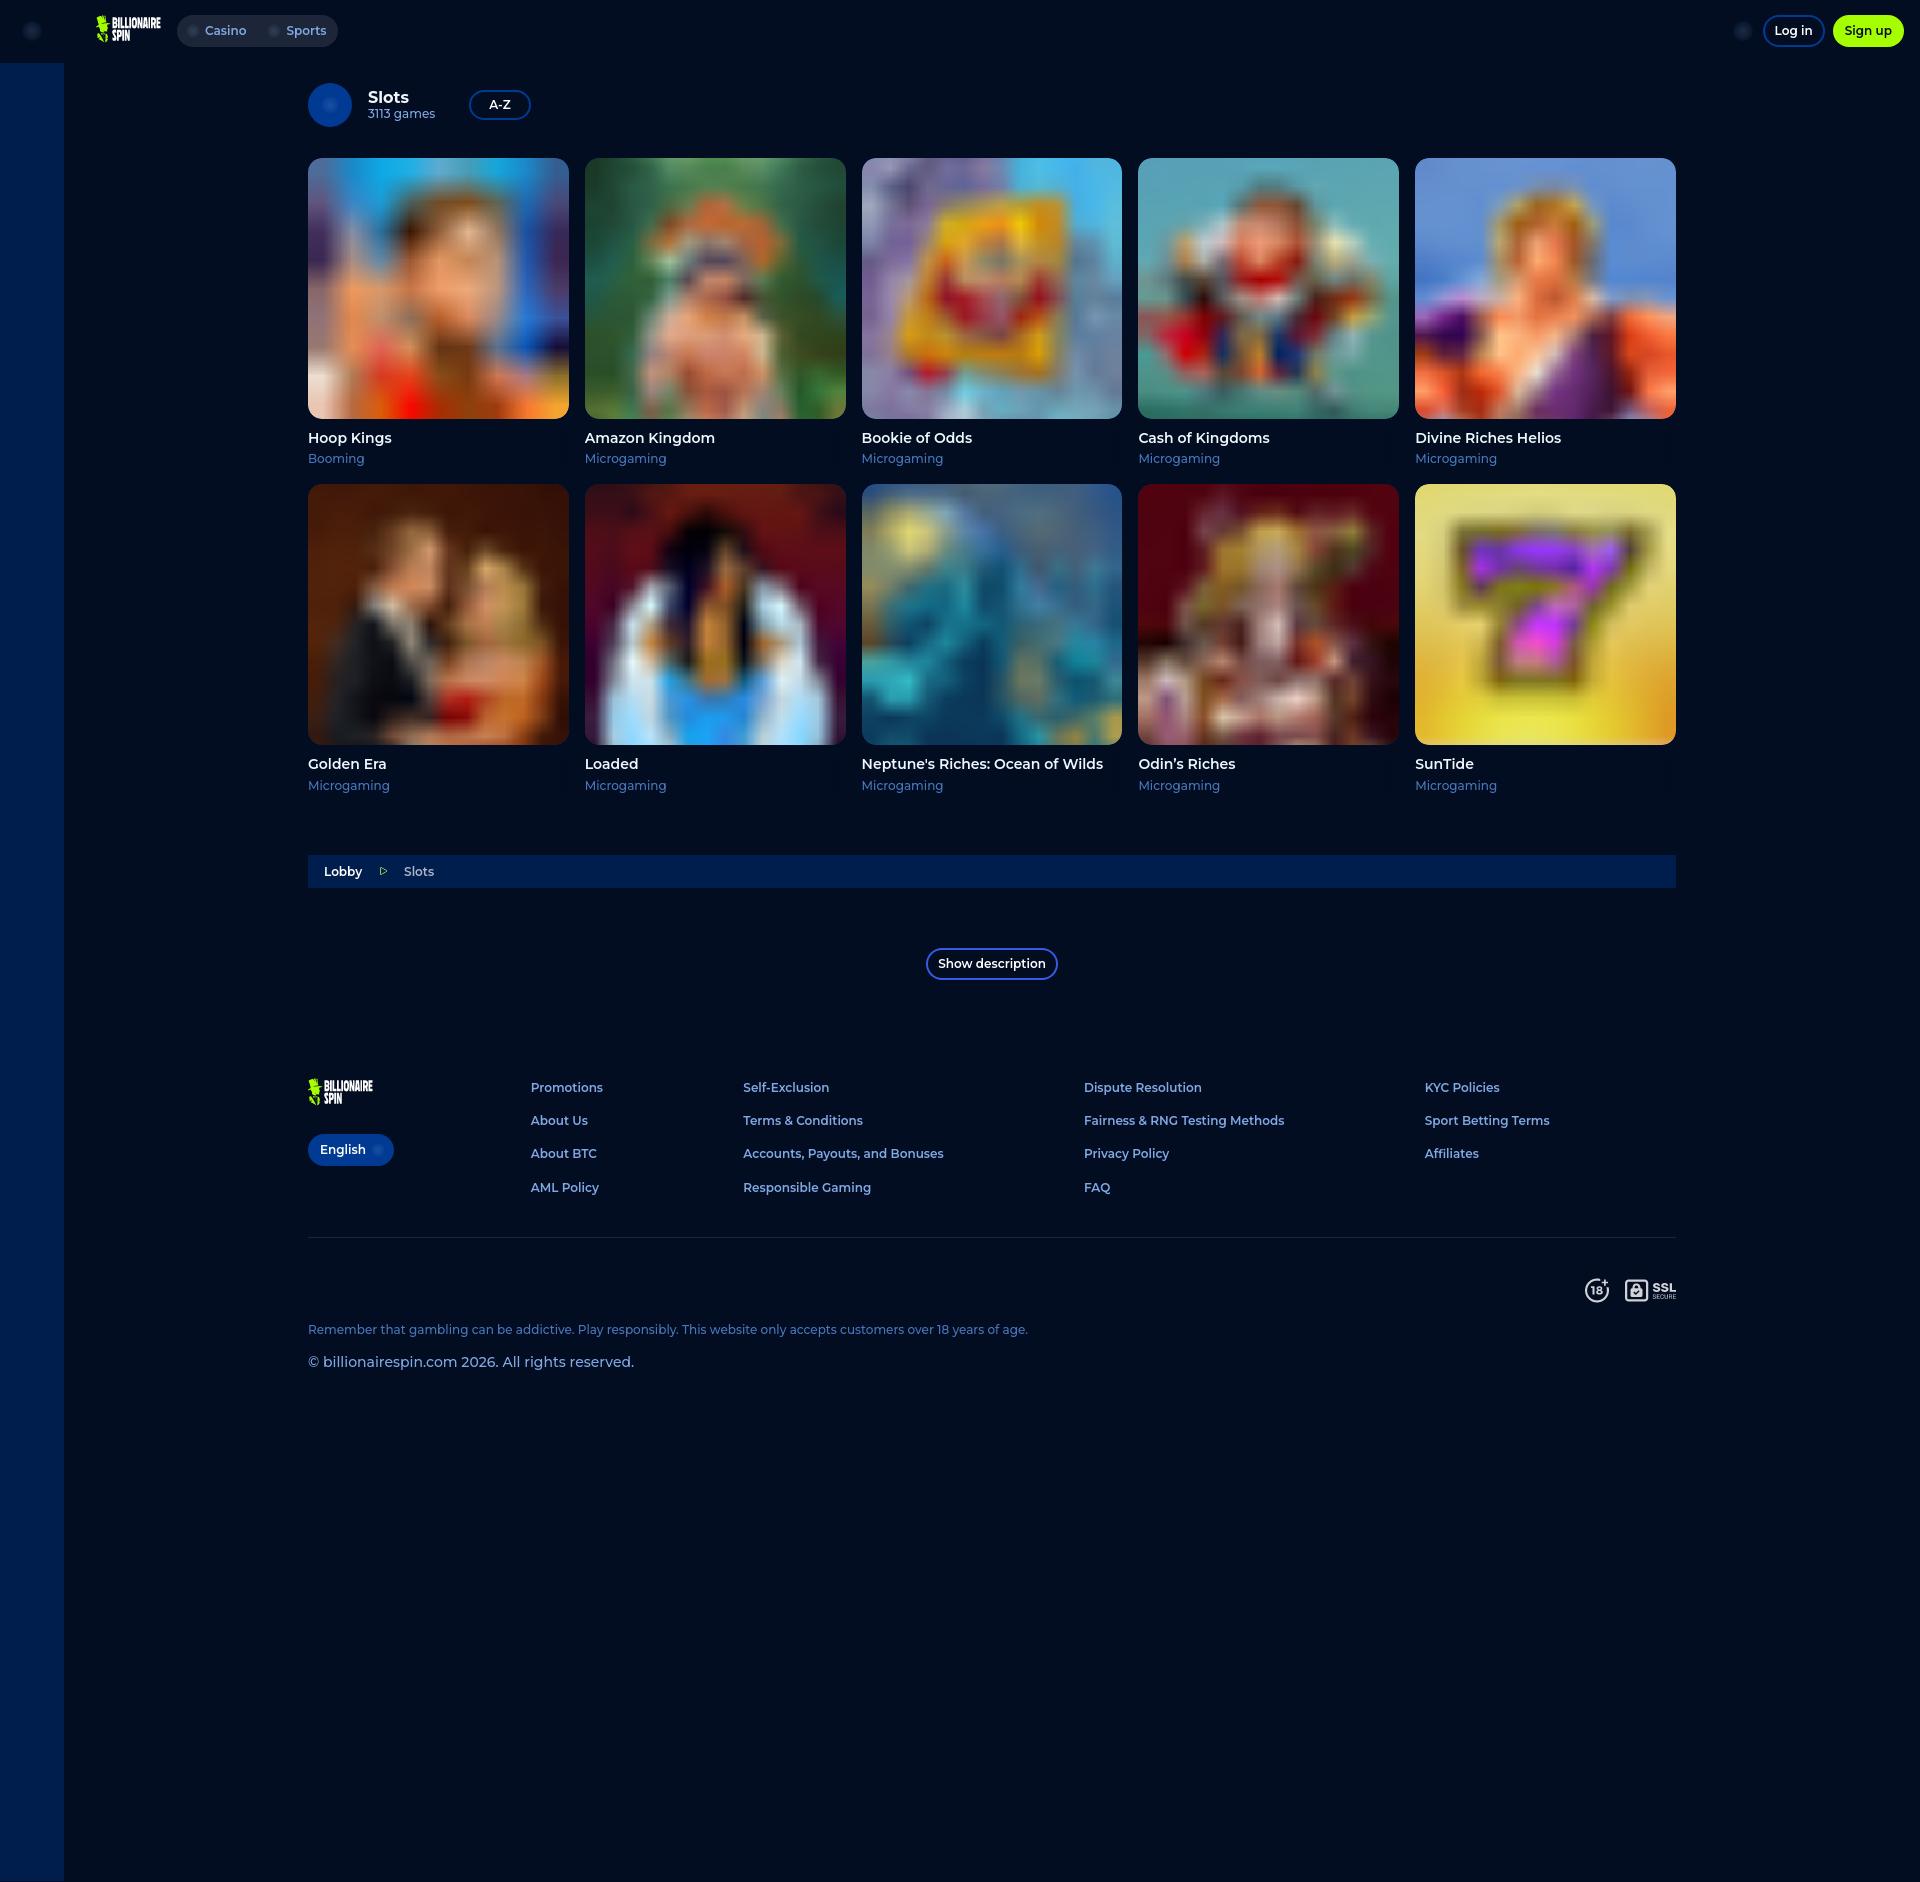Click the 18+ age restriction badge
Screen dimensions: 1920x1882
(x=1597, y=1290)
